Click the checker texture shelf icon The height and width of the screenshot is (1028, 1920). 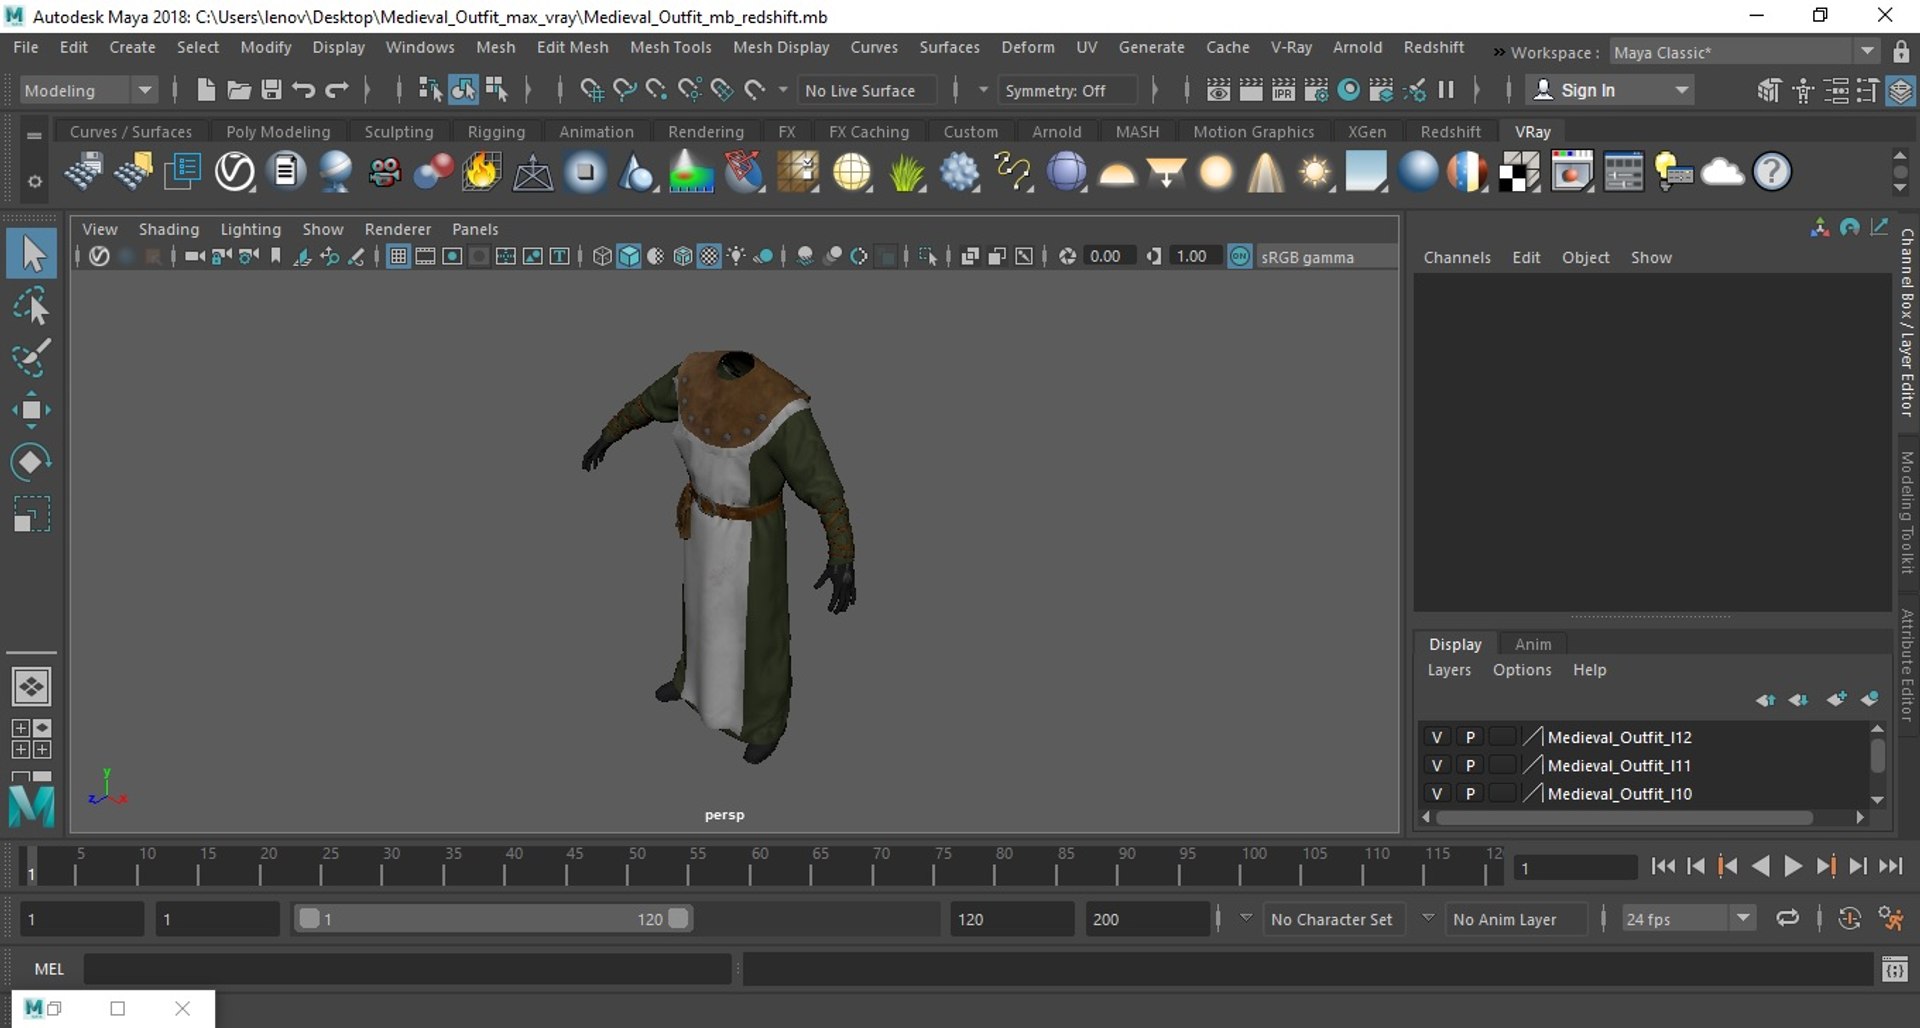(1519, 172)
